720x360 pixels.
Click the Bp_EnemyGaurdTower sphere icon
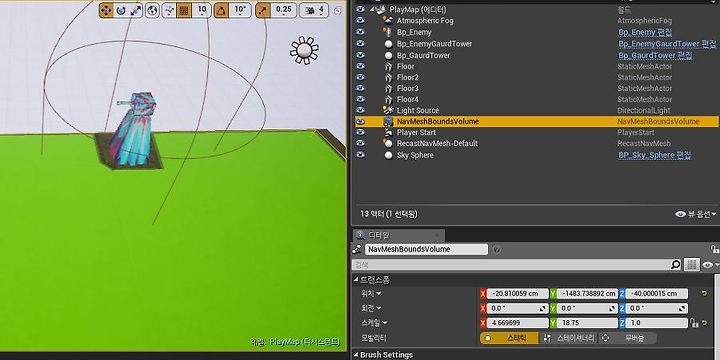[388, 44]
